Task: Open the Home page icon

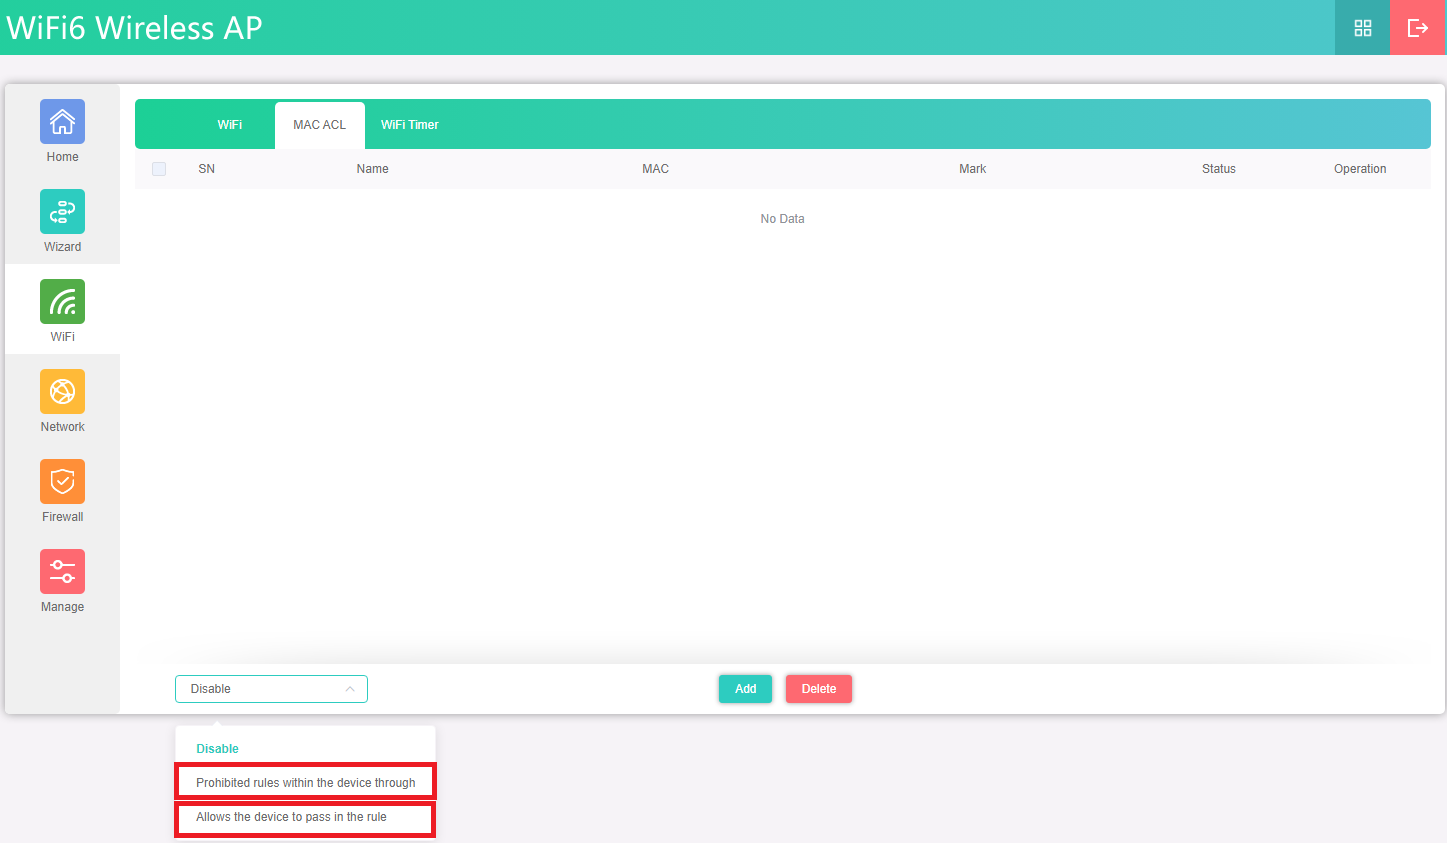Action: click(x=62, y=122)
